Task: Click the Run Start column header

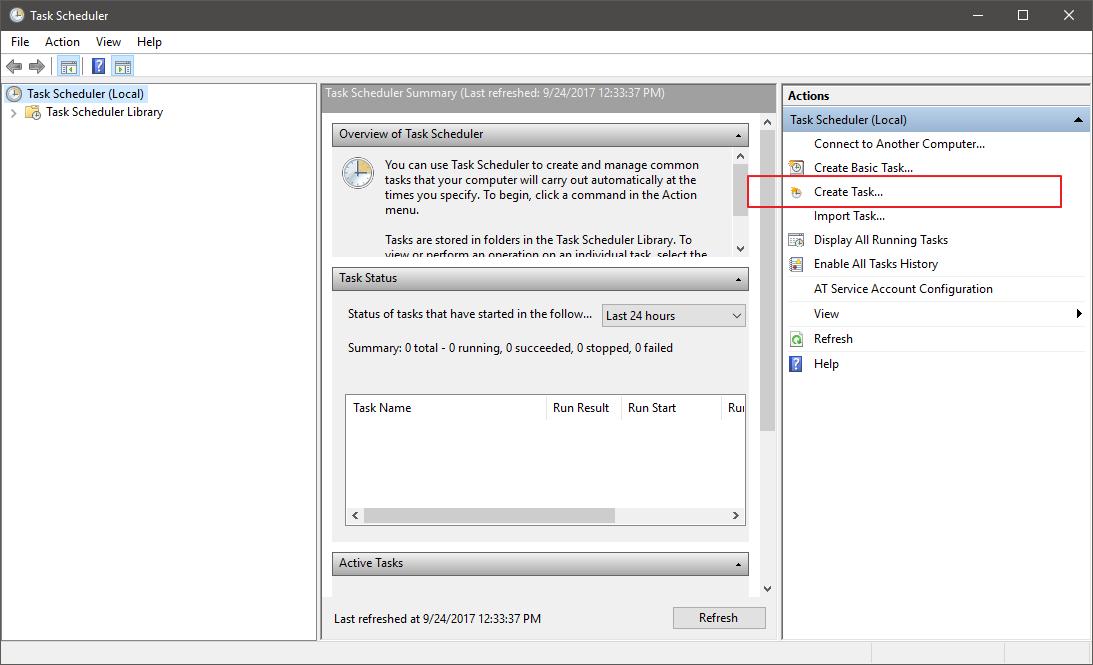Action: click(x=670, y=408)
